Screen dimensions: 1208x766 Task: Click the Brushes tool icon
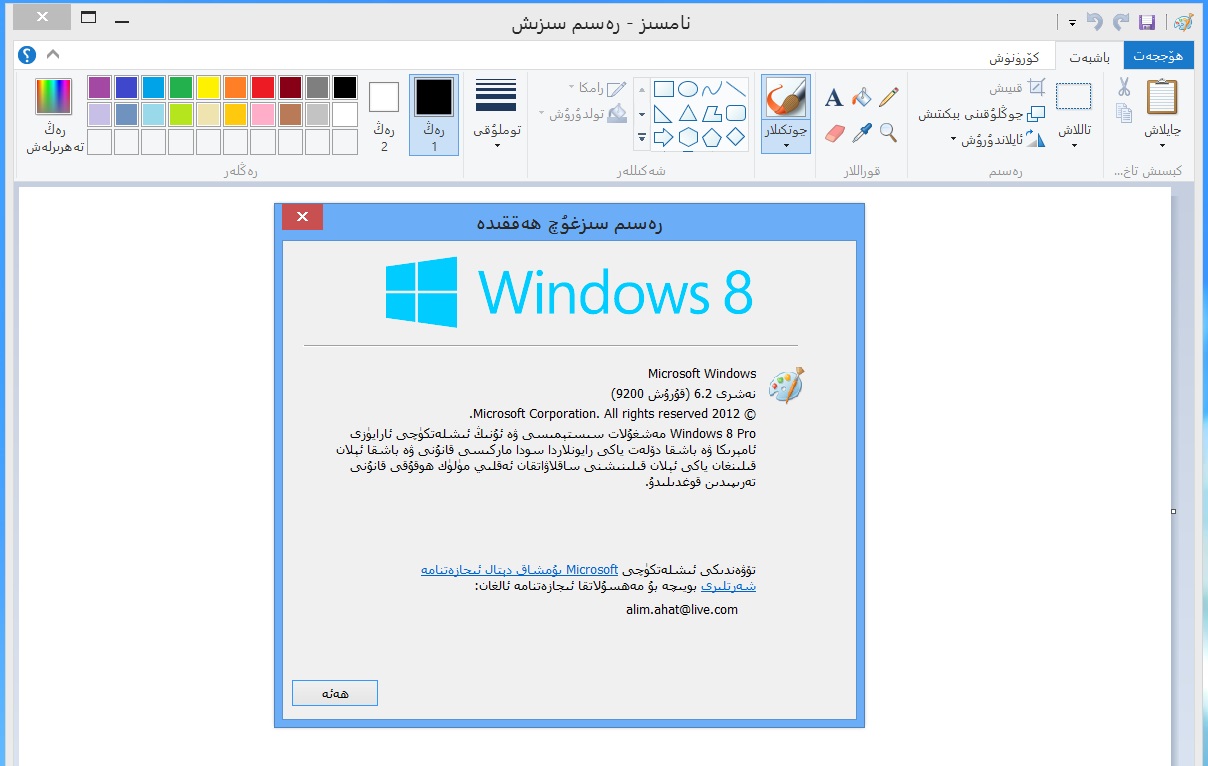[786, 98]
